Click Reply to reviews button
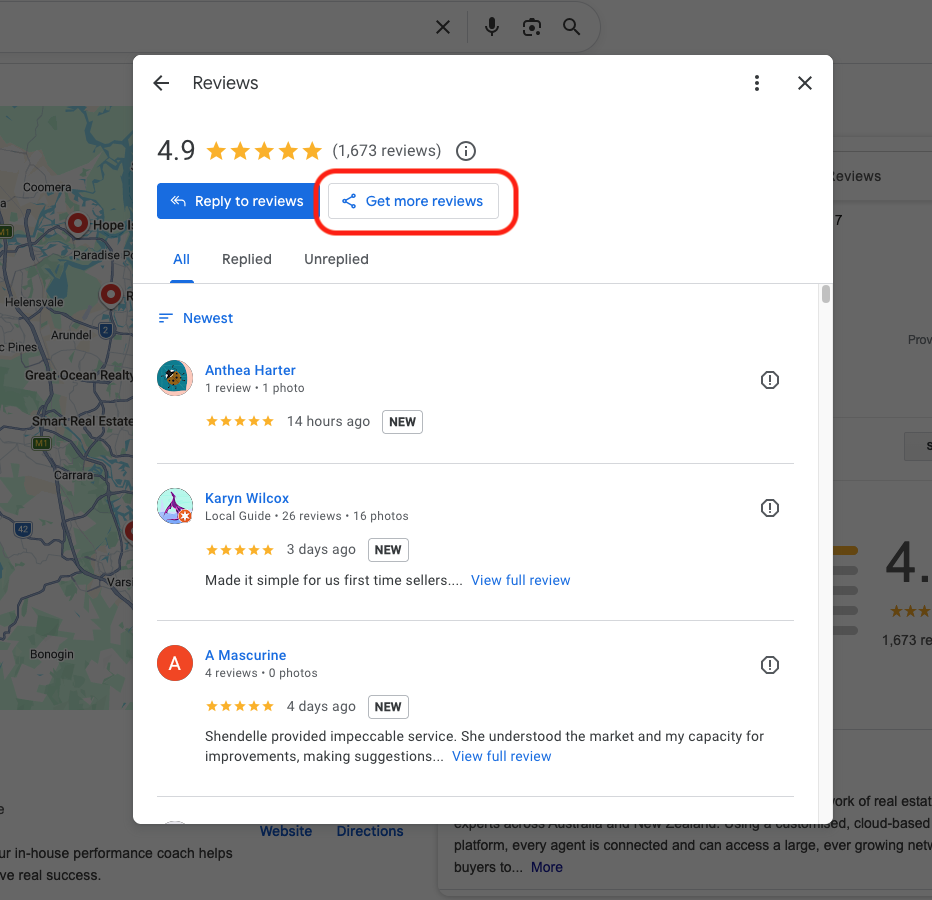 pyautogui.click(x=238, y=201)
